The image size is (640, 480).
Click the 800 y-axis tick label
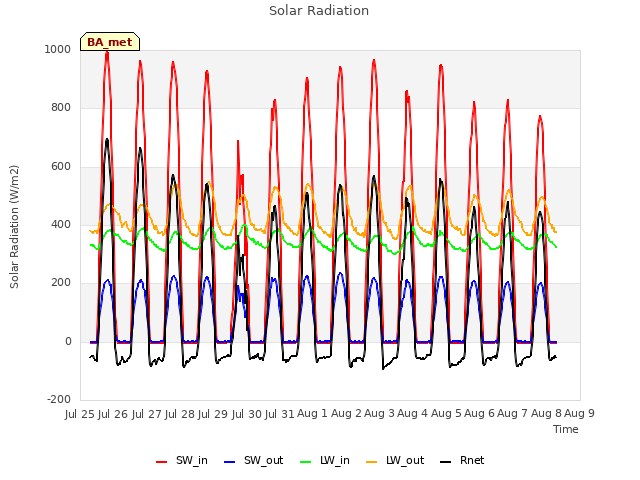[x=61, y=108]
